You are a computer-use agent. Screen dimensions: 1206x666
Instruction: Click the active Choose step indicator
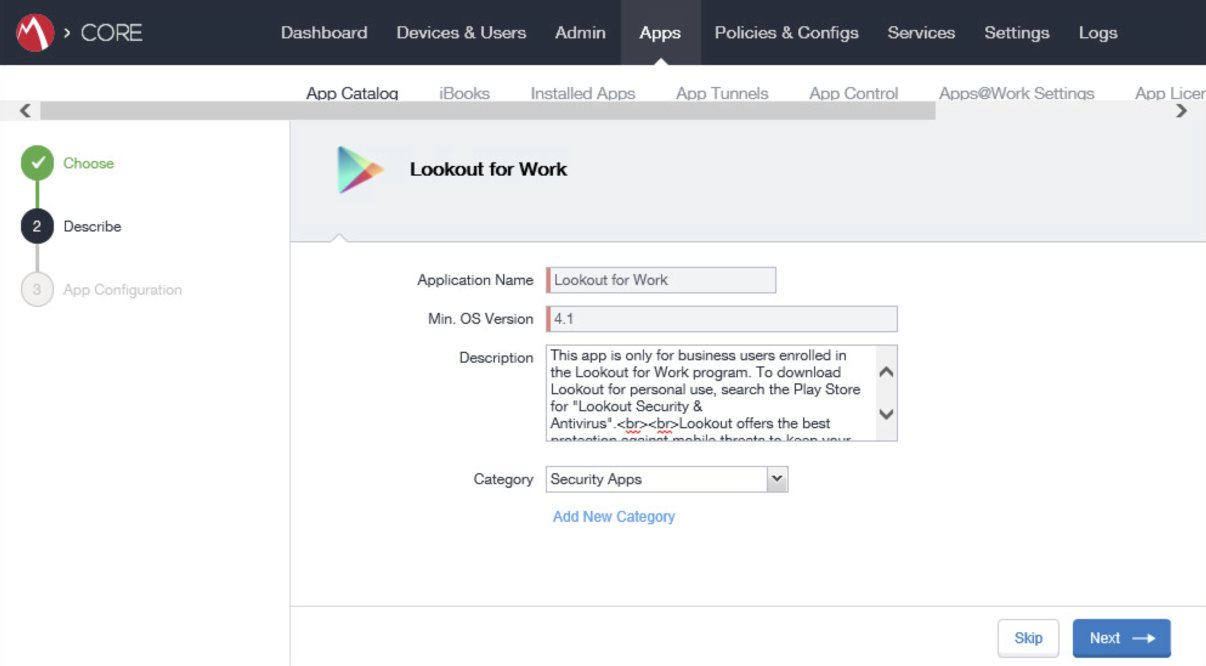37,162
